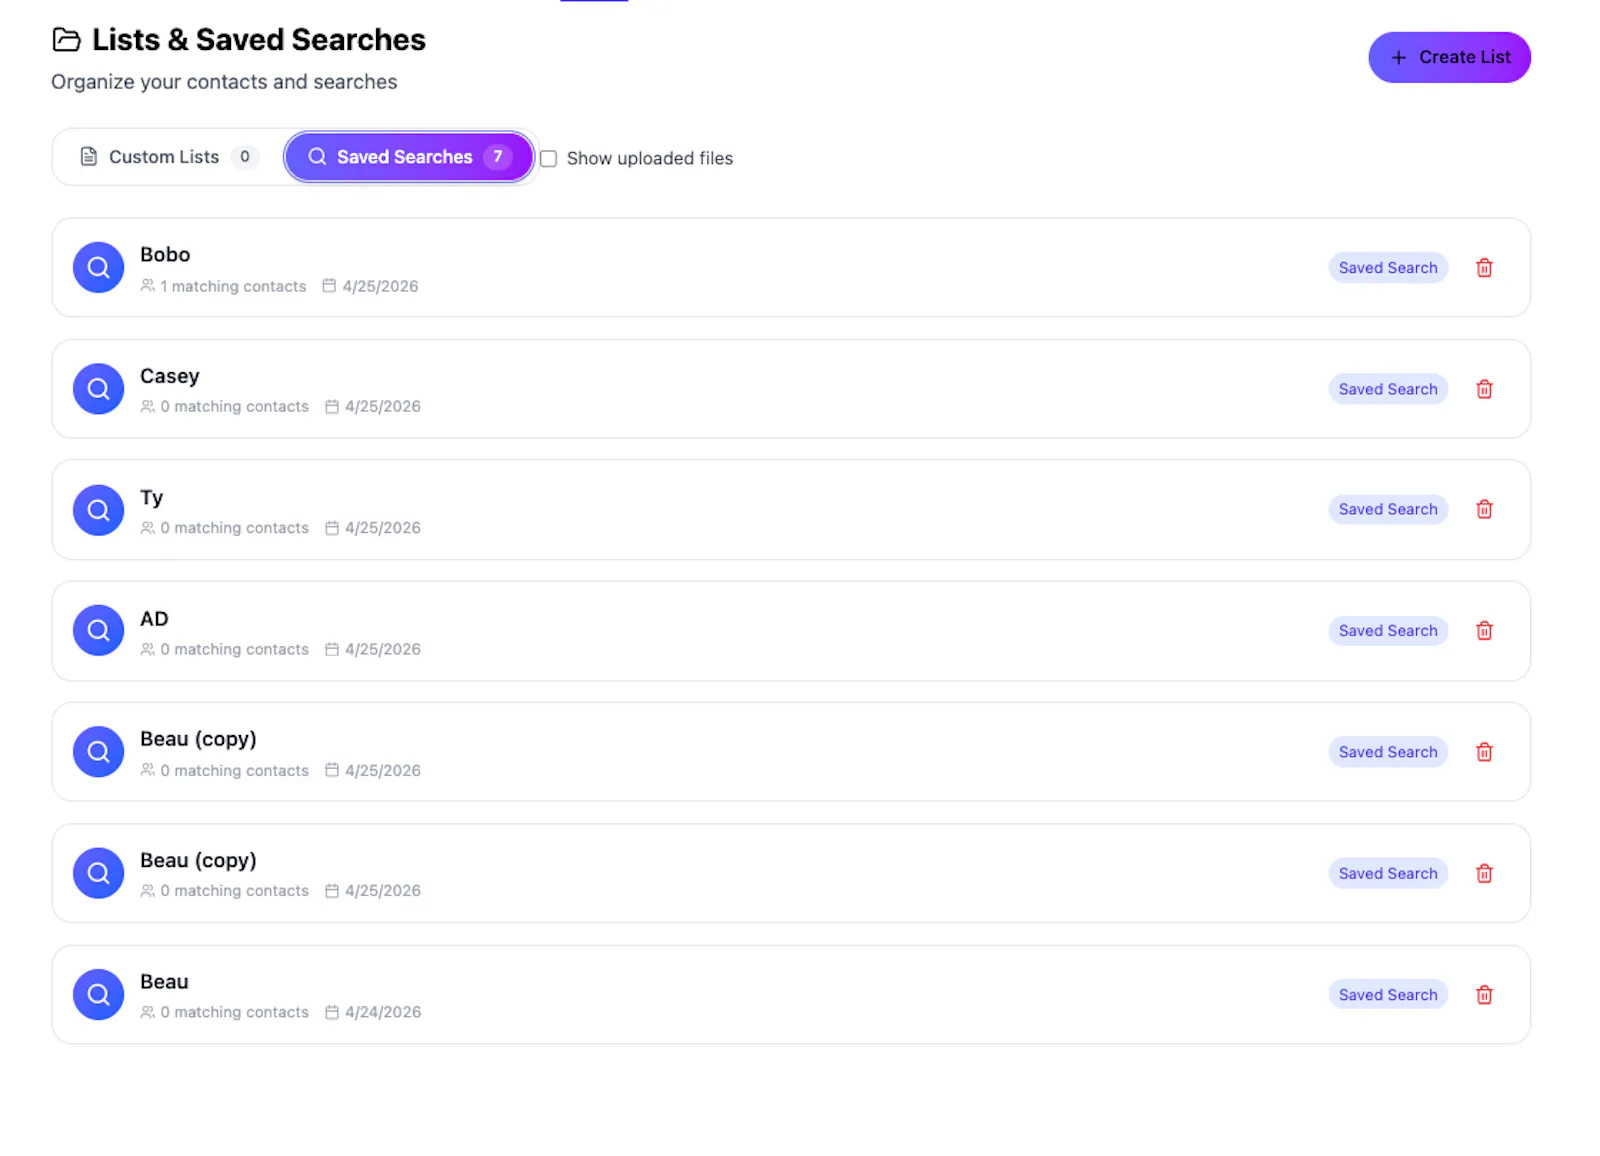Select the AD search circle icon
1600x1156 pixels.
(x=98, y=631)
